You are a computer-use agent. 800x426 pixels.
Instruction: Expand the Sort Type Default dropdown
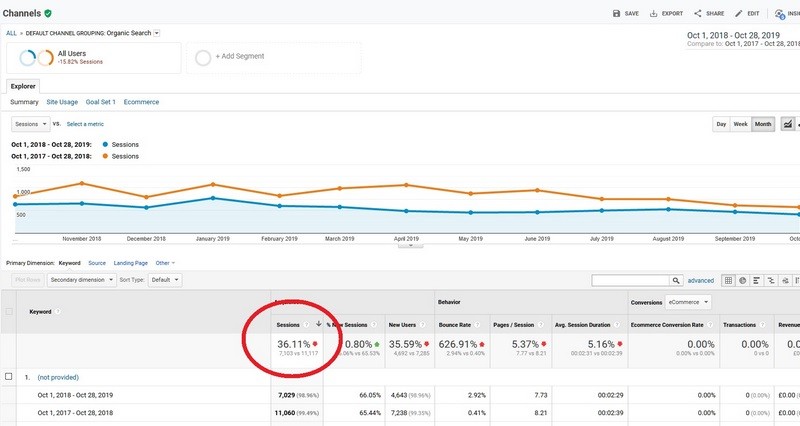(x=164, y=280)
